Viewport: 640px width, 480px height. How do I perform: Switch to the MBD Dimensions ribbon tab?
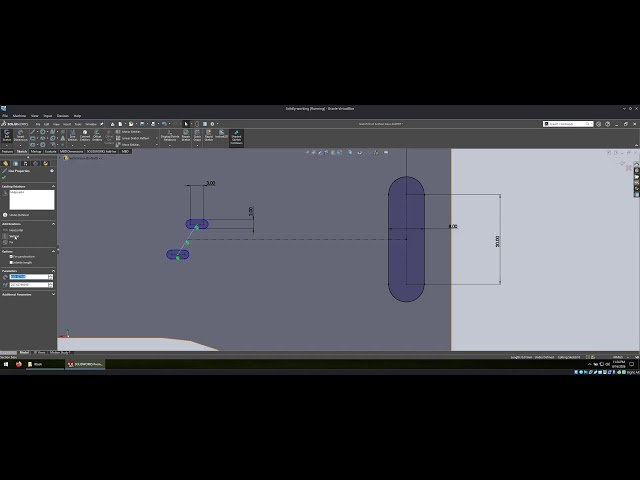pyautogui.click(x=71, y=151)
